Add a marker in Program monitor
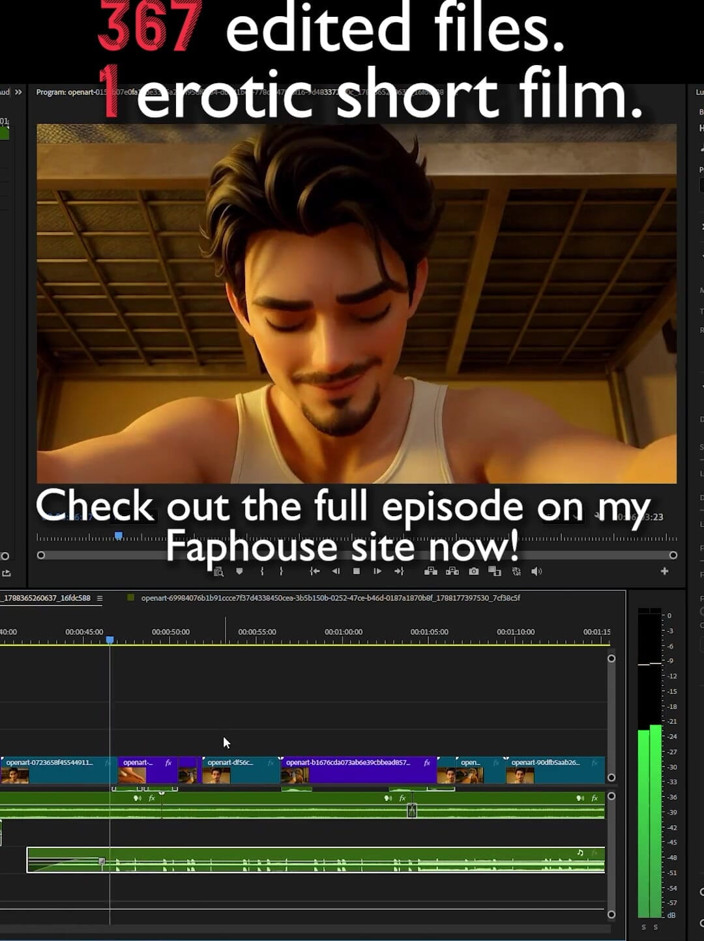704x941 pixels. [x=239, y=571]
